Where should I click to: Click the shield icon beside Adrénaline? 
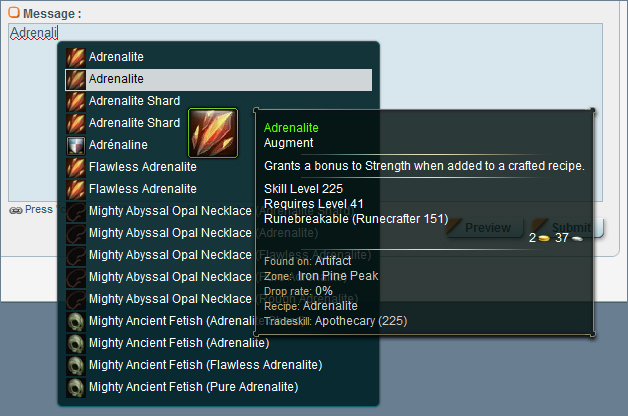pyautogui.click(x=76, y=145)
